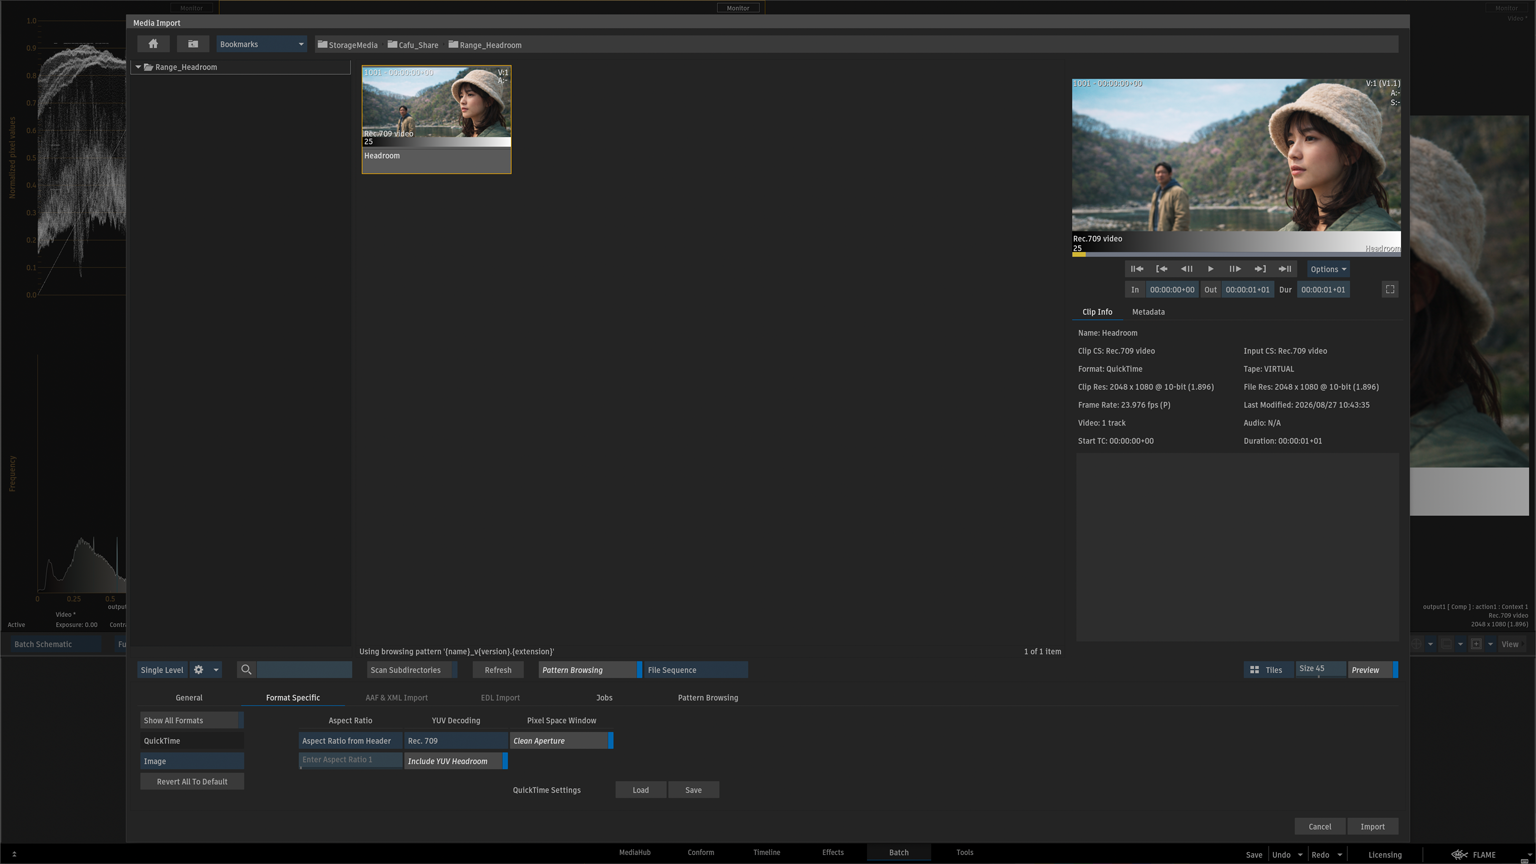Click the search magnifier icon
This screenshot has height=864, width=1536.
click(x=246, y=670)
